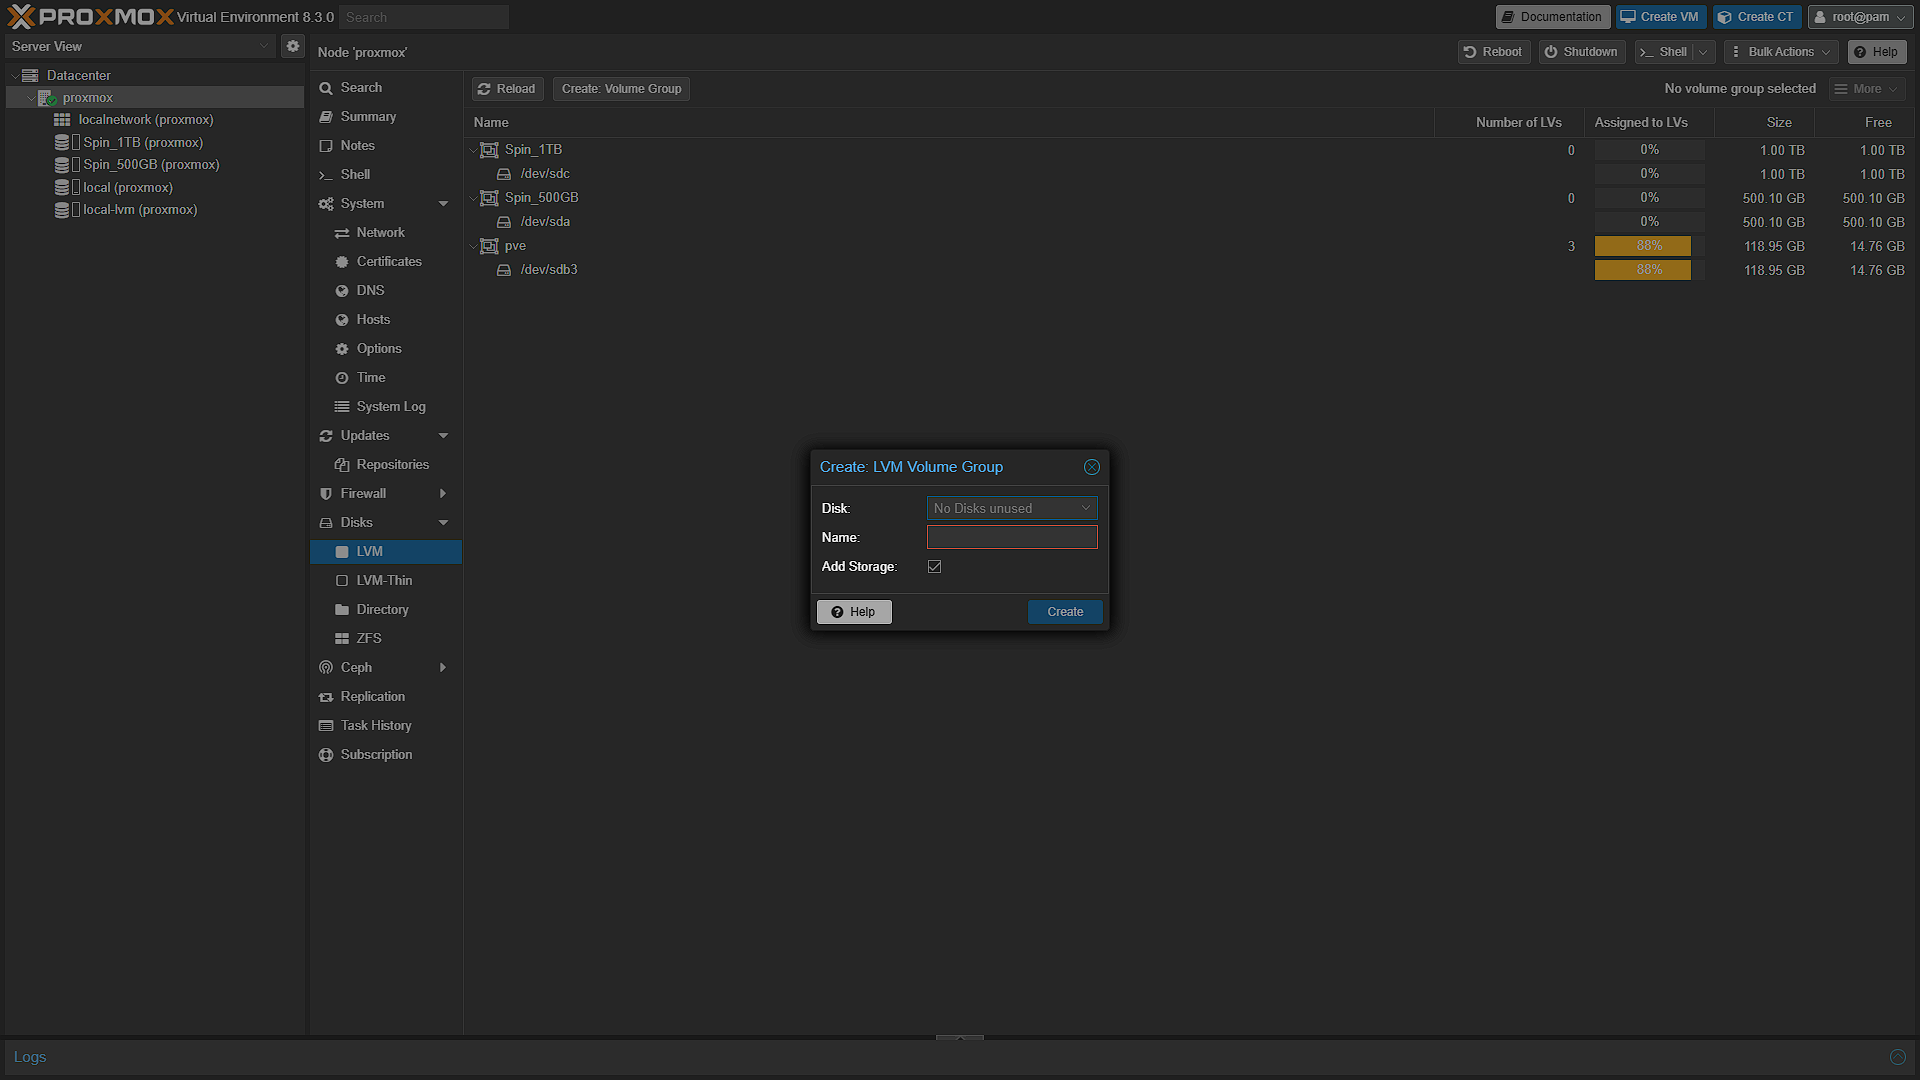Viewport: 1920px width, 1080px height.
Task: Expand the Firewall submenu arrow
Action: [443, 494]
